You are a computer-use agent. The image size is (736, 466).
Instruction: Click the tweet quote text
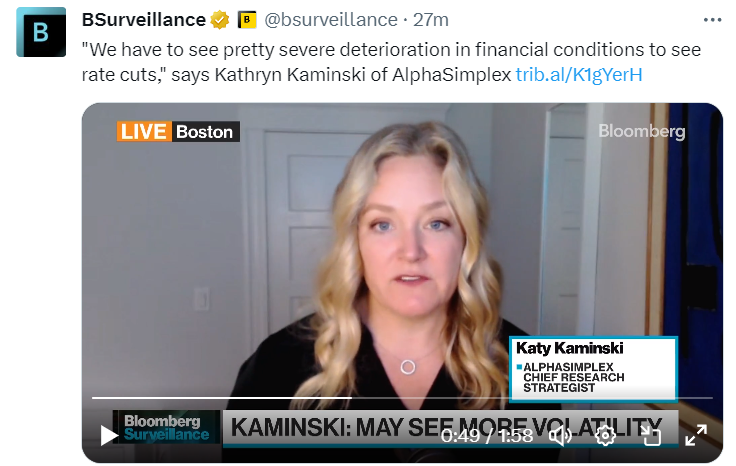point(391,62)
